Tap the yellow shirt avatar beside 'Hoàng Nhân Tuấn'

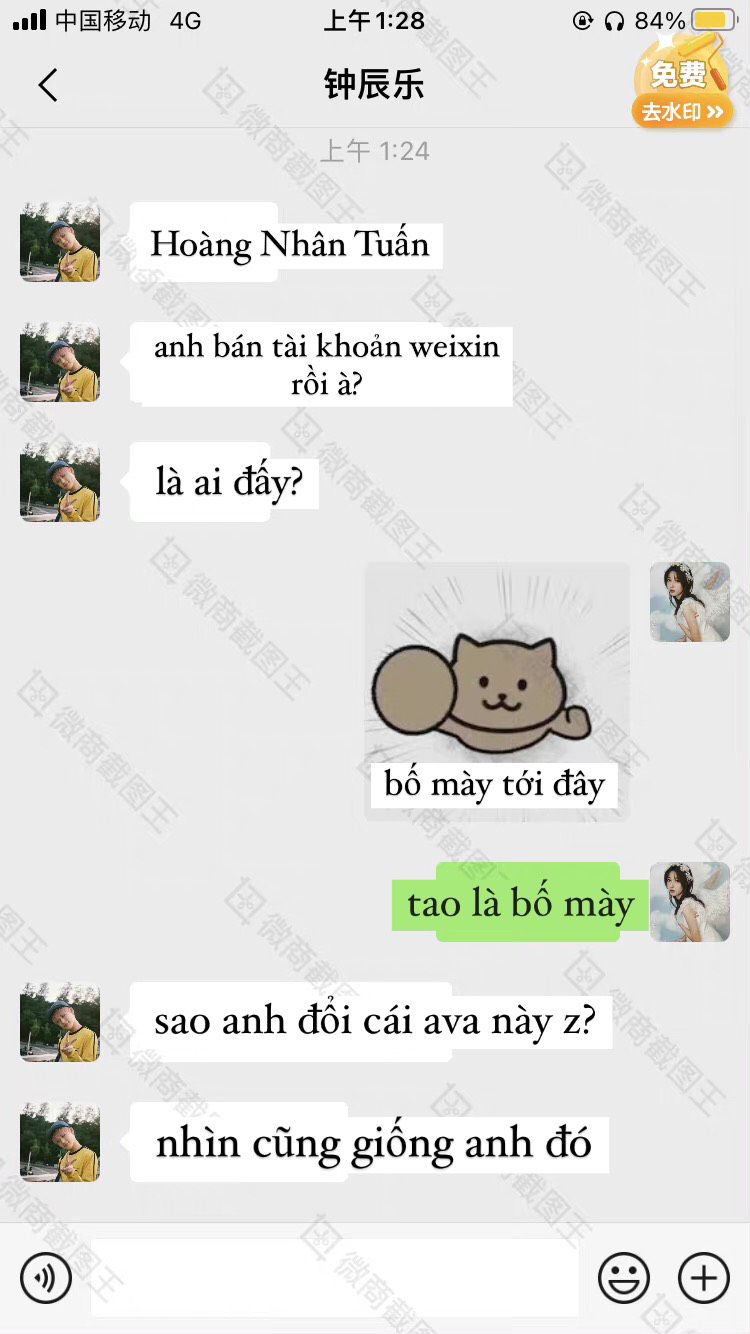(x=60, y=242)
